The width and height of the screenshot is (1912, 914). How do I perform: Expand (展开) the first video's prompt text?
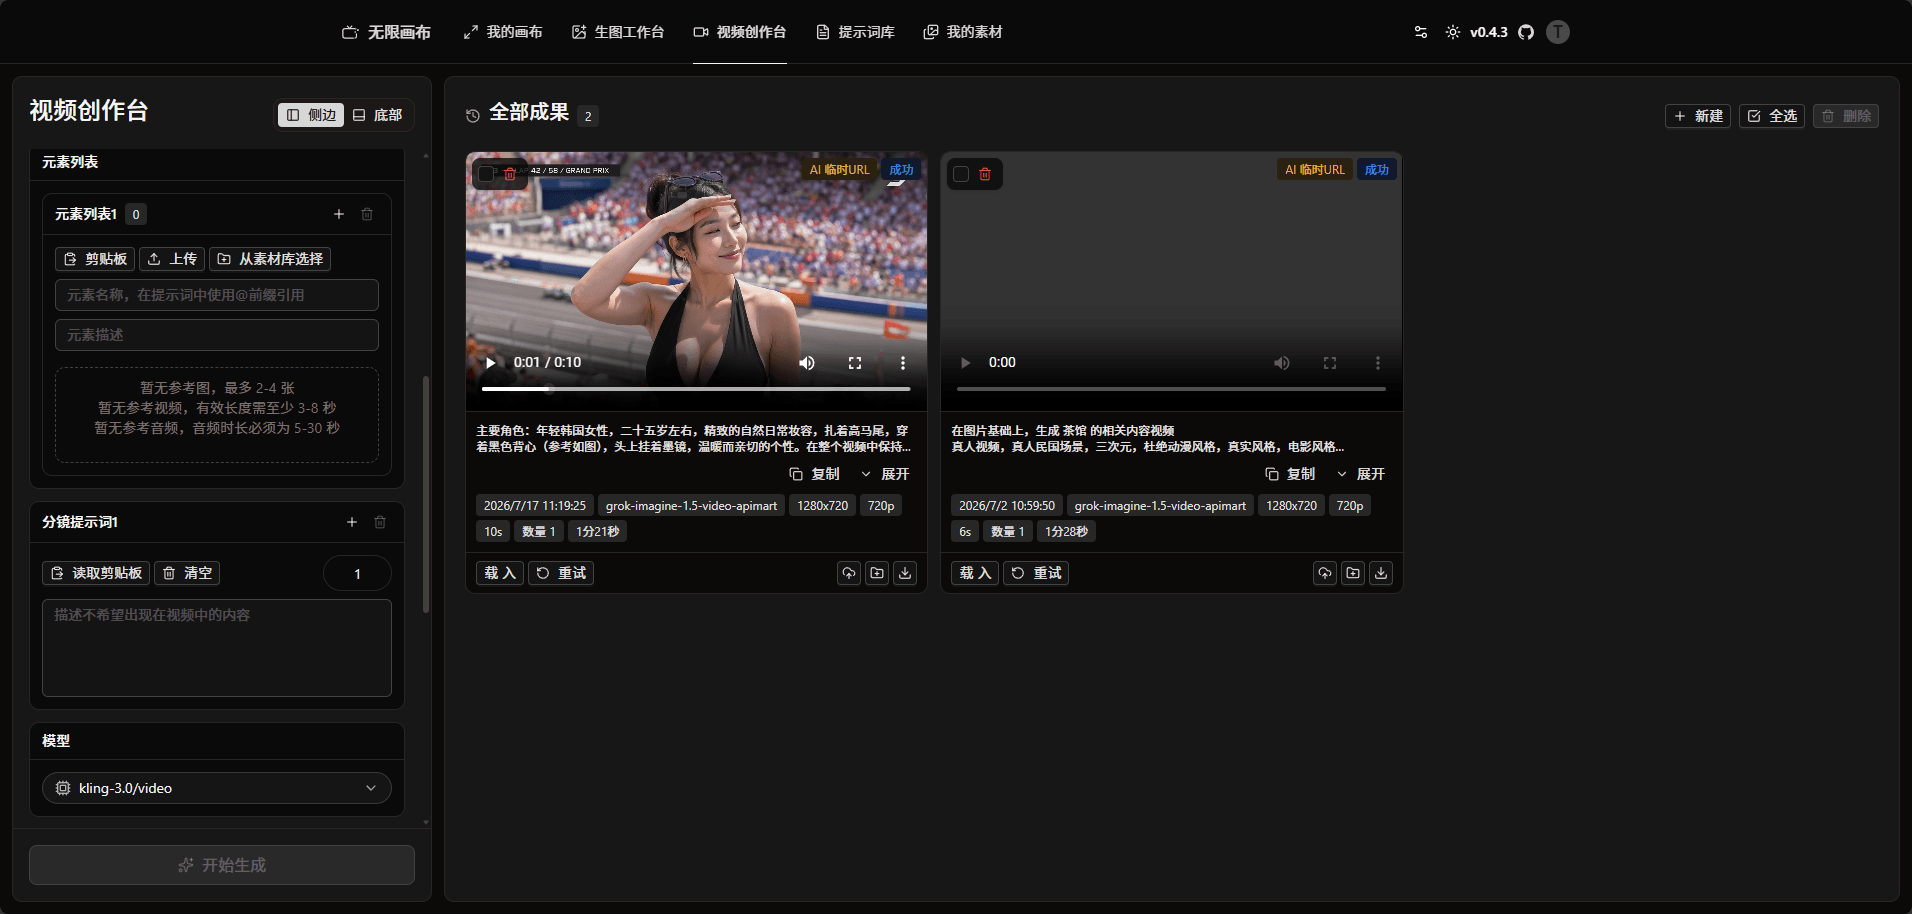885,474
